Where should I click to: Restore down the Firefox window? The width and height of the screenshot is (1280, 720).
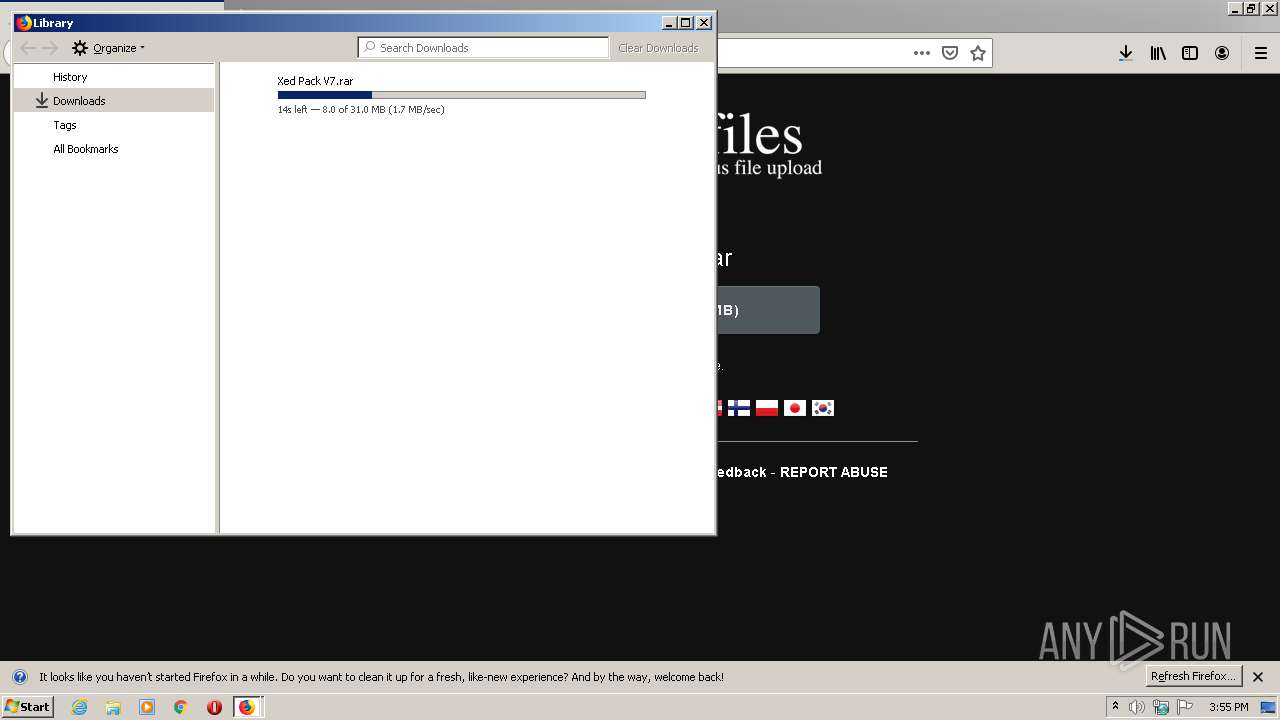pyautogui.click(x=1251, y=8)
